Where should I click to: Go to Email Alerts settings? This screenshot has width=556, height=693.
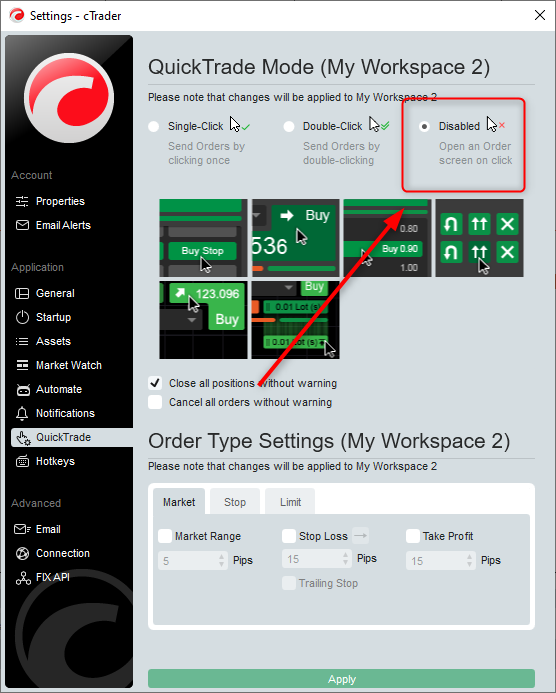tap(63, 225)
